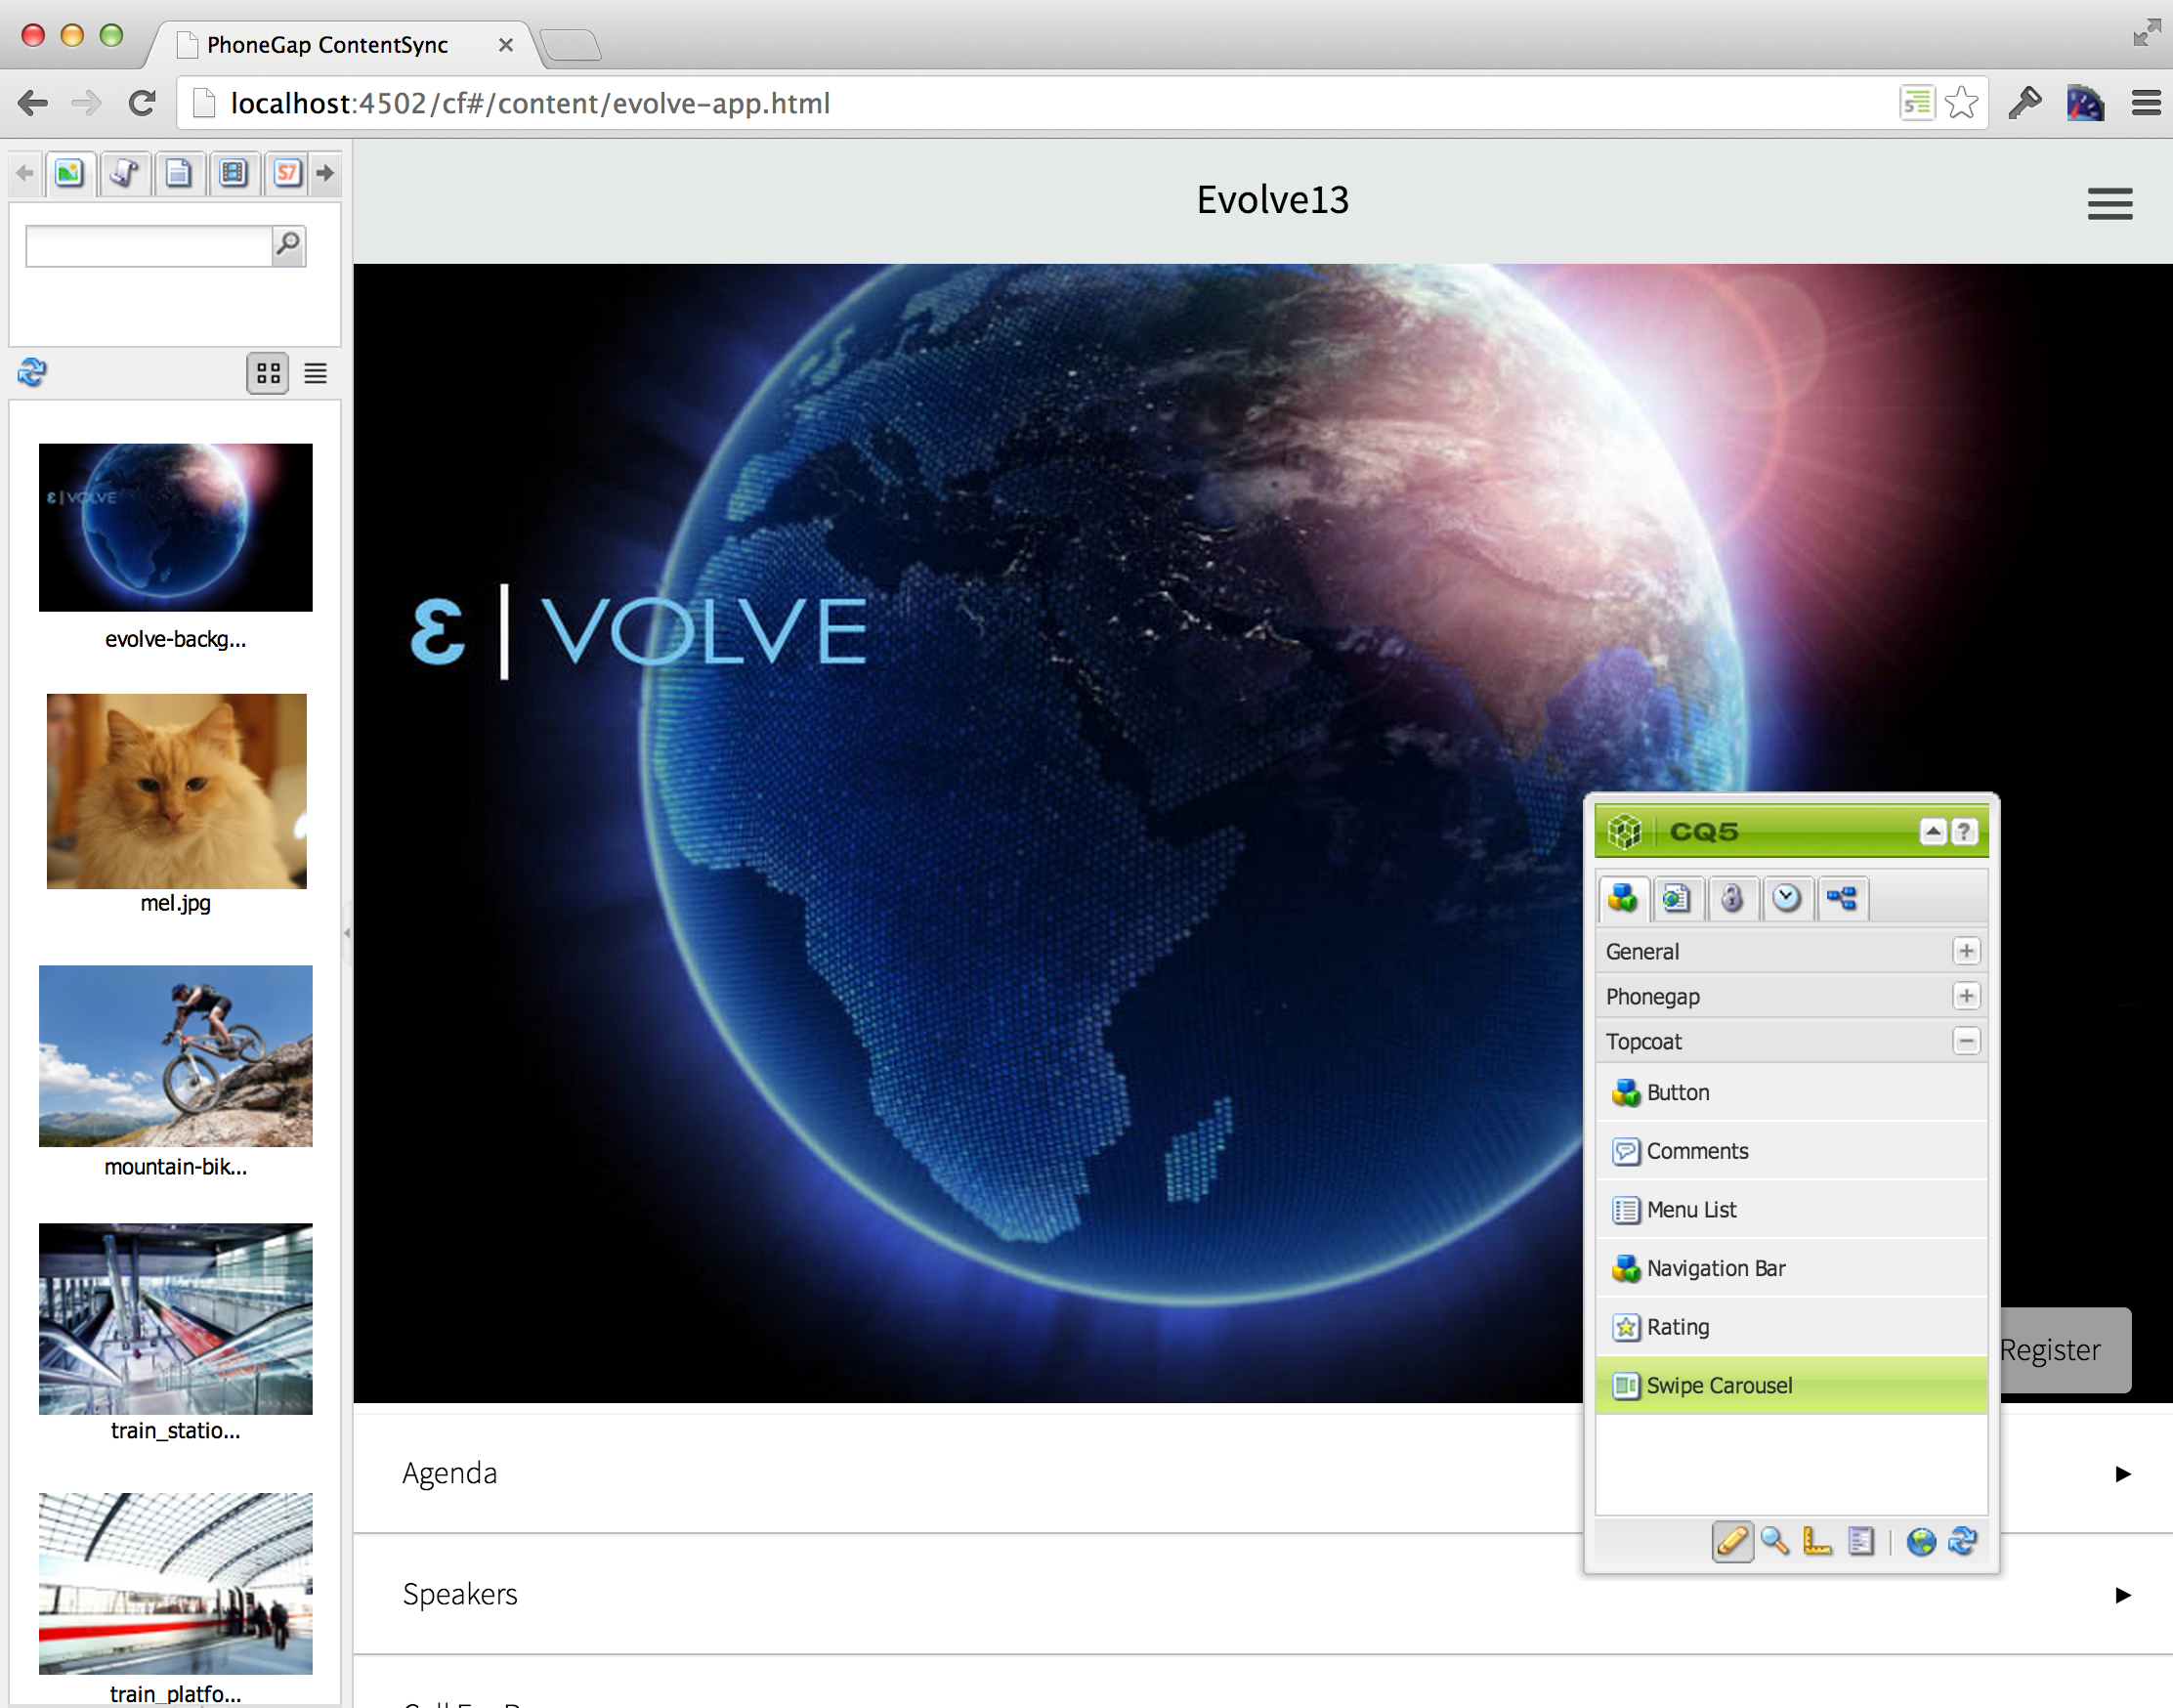Collapse the CQ5 sidekick with the up arrow
Image resolution: width=2173 pixels, height=1708 pixels.
pos(1933,831)
